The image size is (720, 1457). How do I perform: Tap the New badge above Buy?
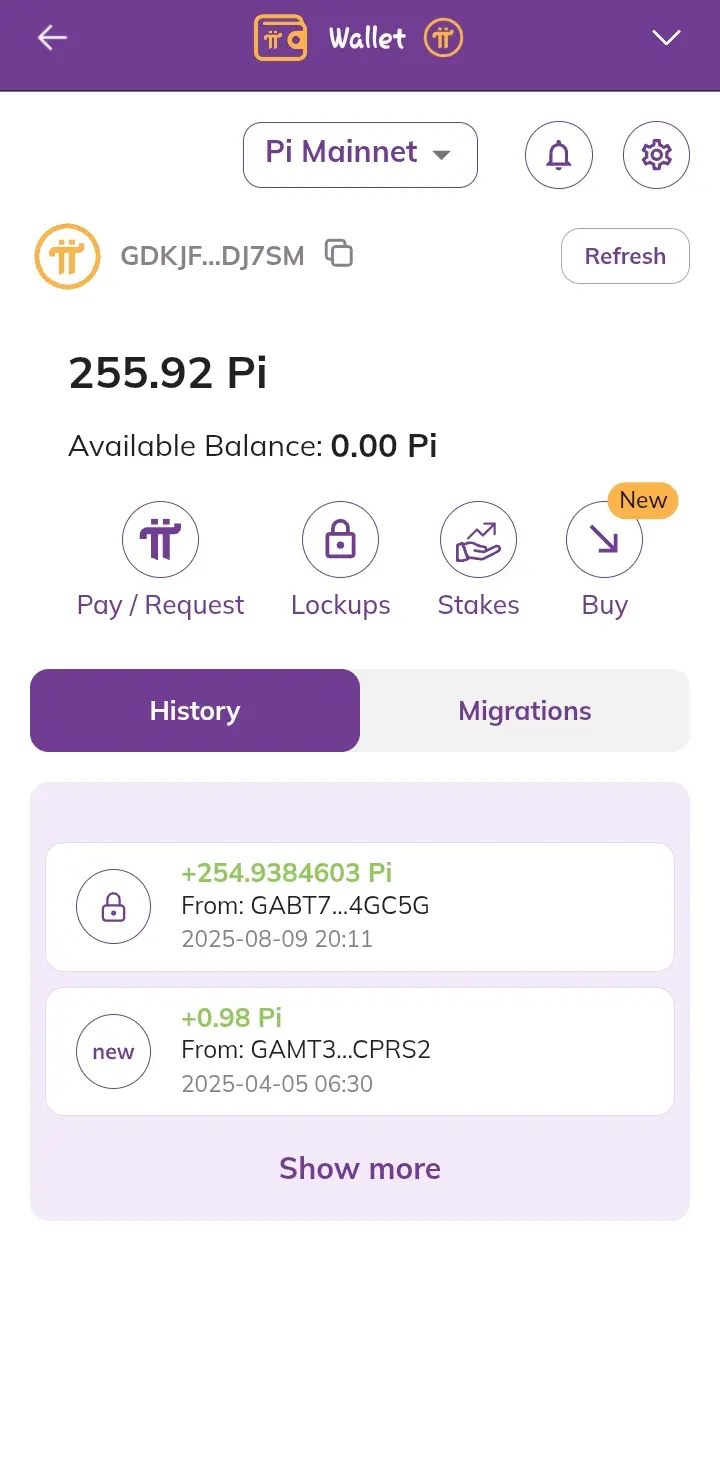643,500
